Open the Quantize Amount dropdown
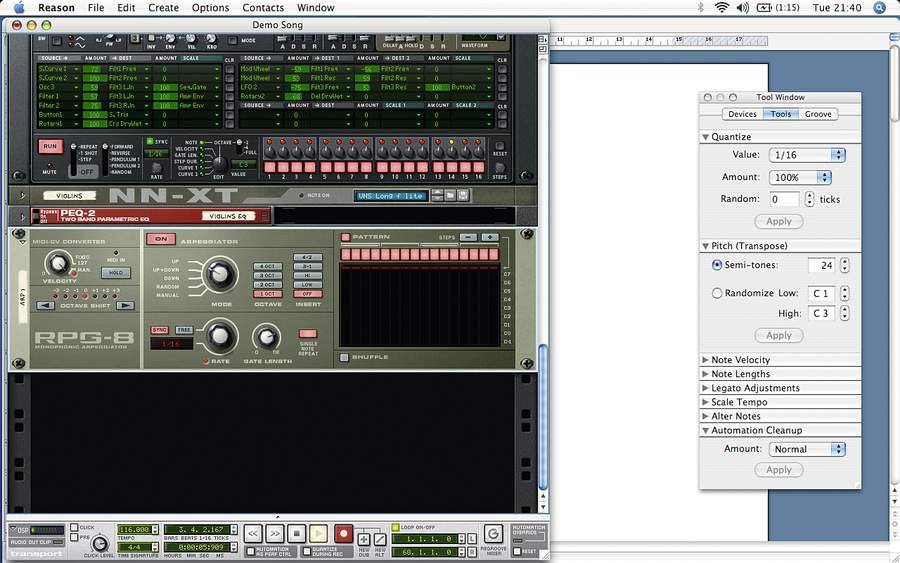The width and height of the screenshot is (900, 563). pos(800,177)
